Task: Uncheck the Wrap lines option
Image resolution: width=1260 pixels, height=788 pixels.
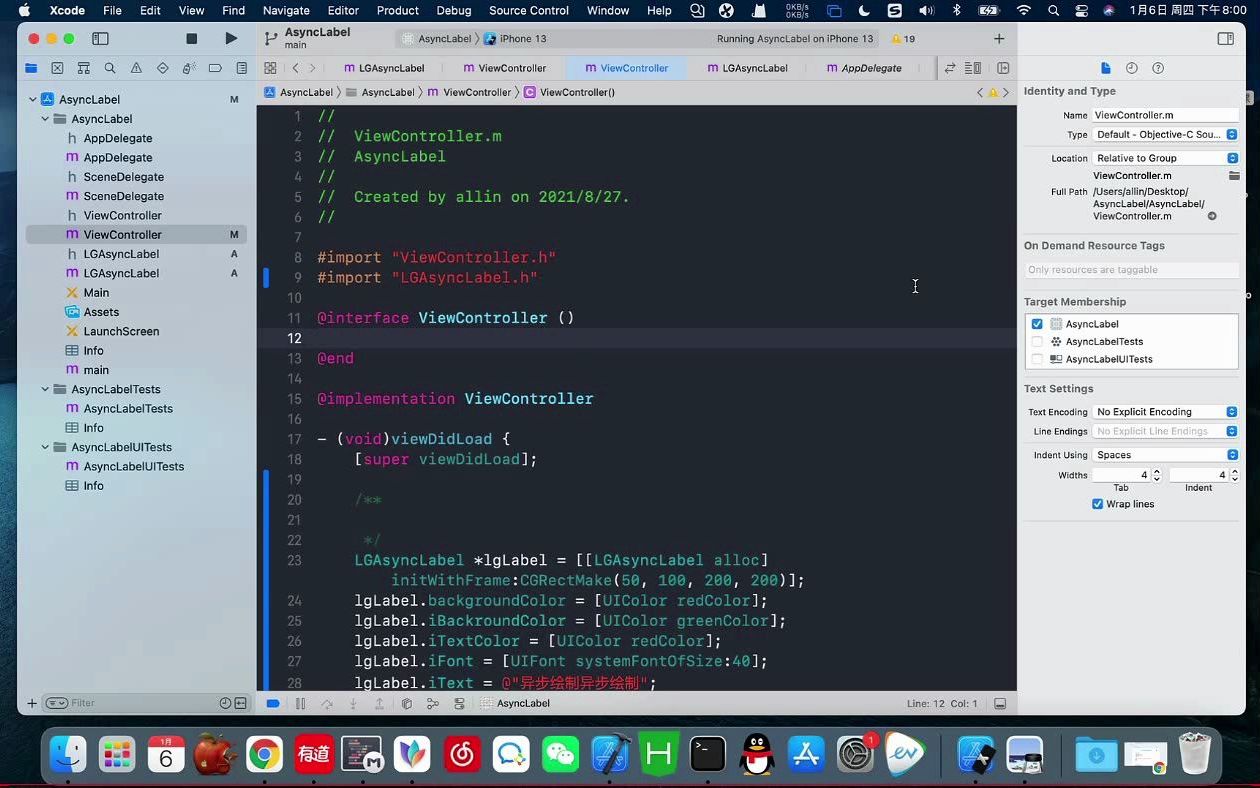Action: (x=1098, y=504)
